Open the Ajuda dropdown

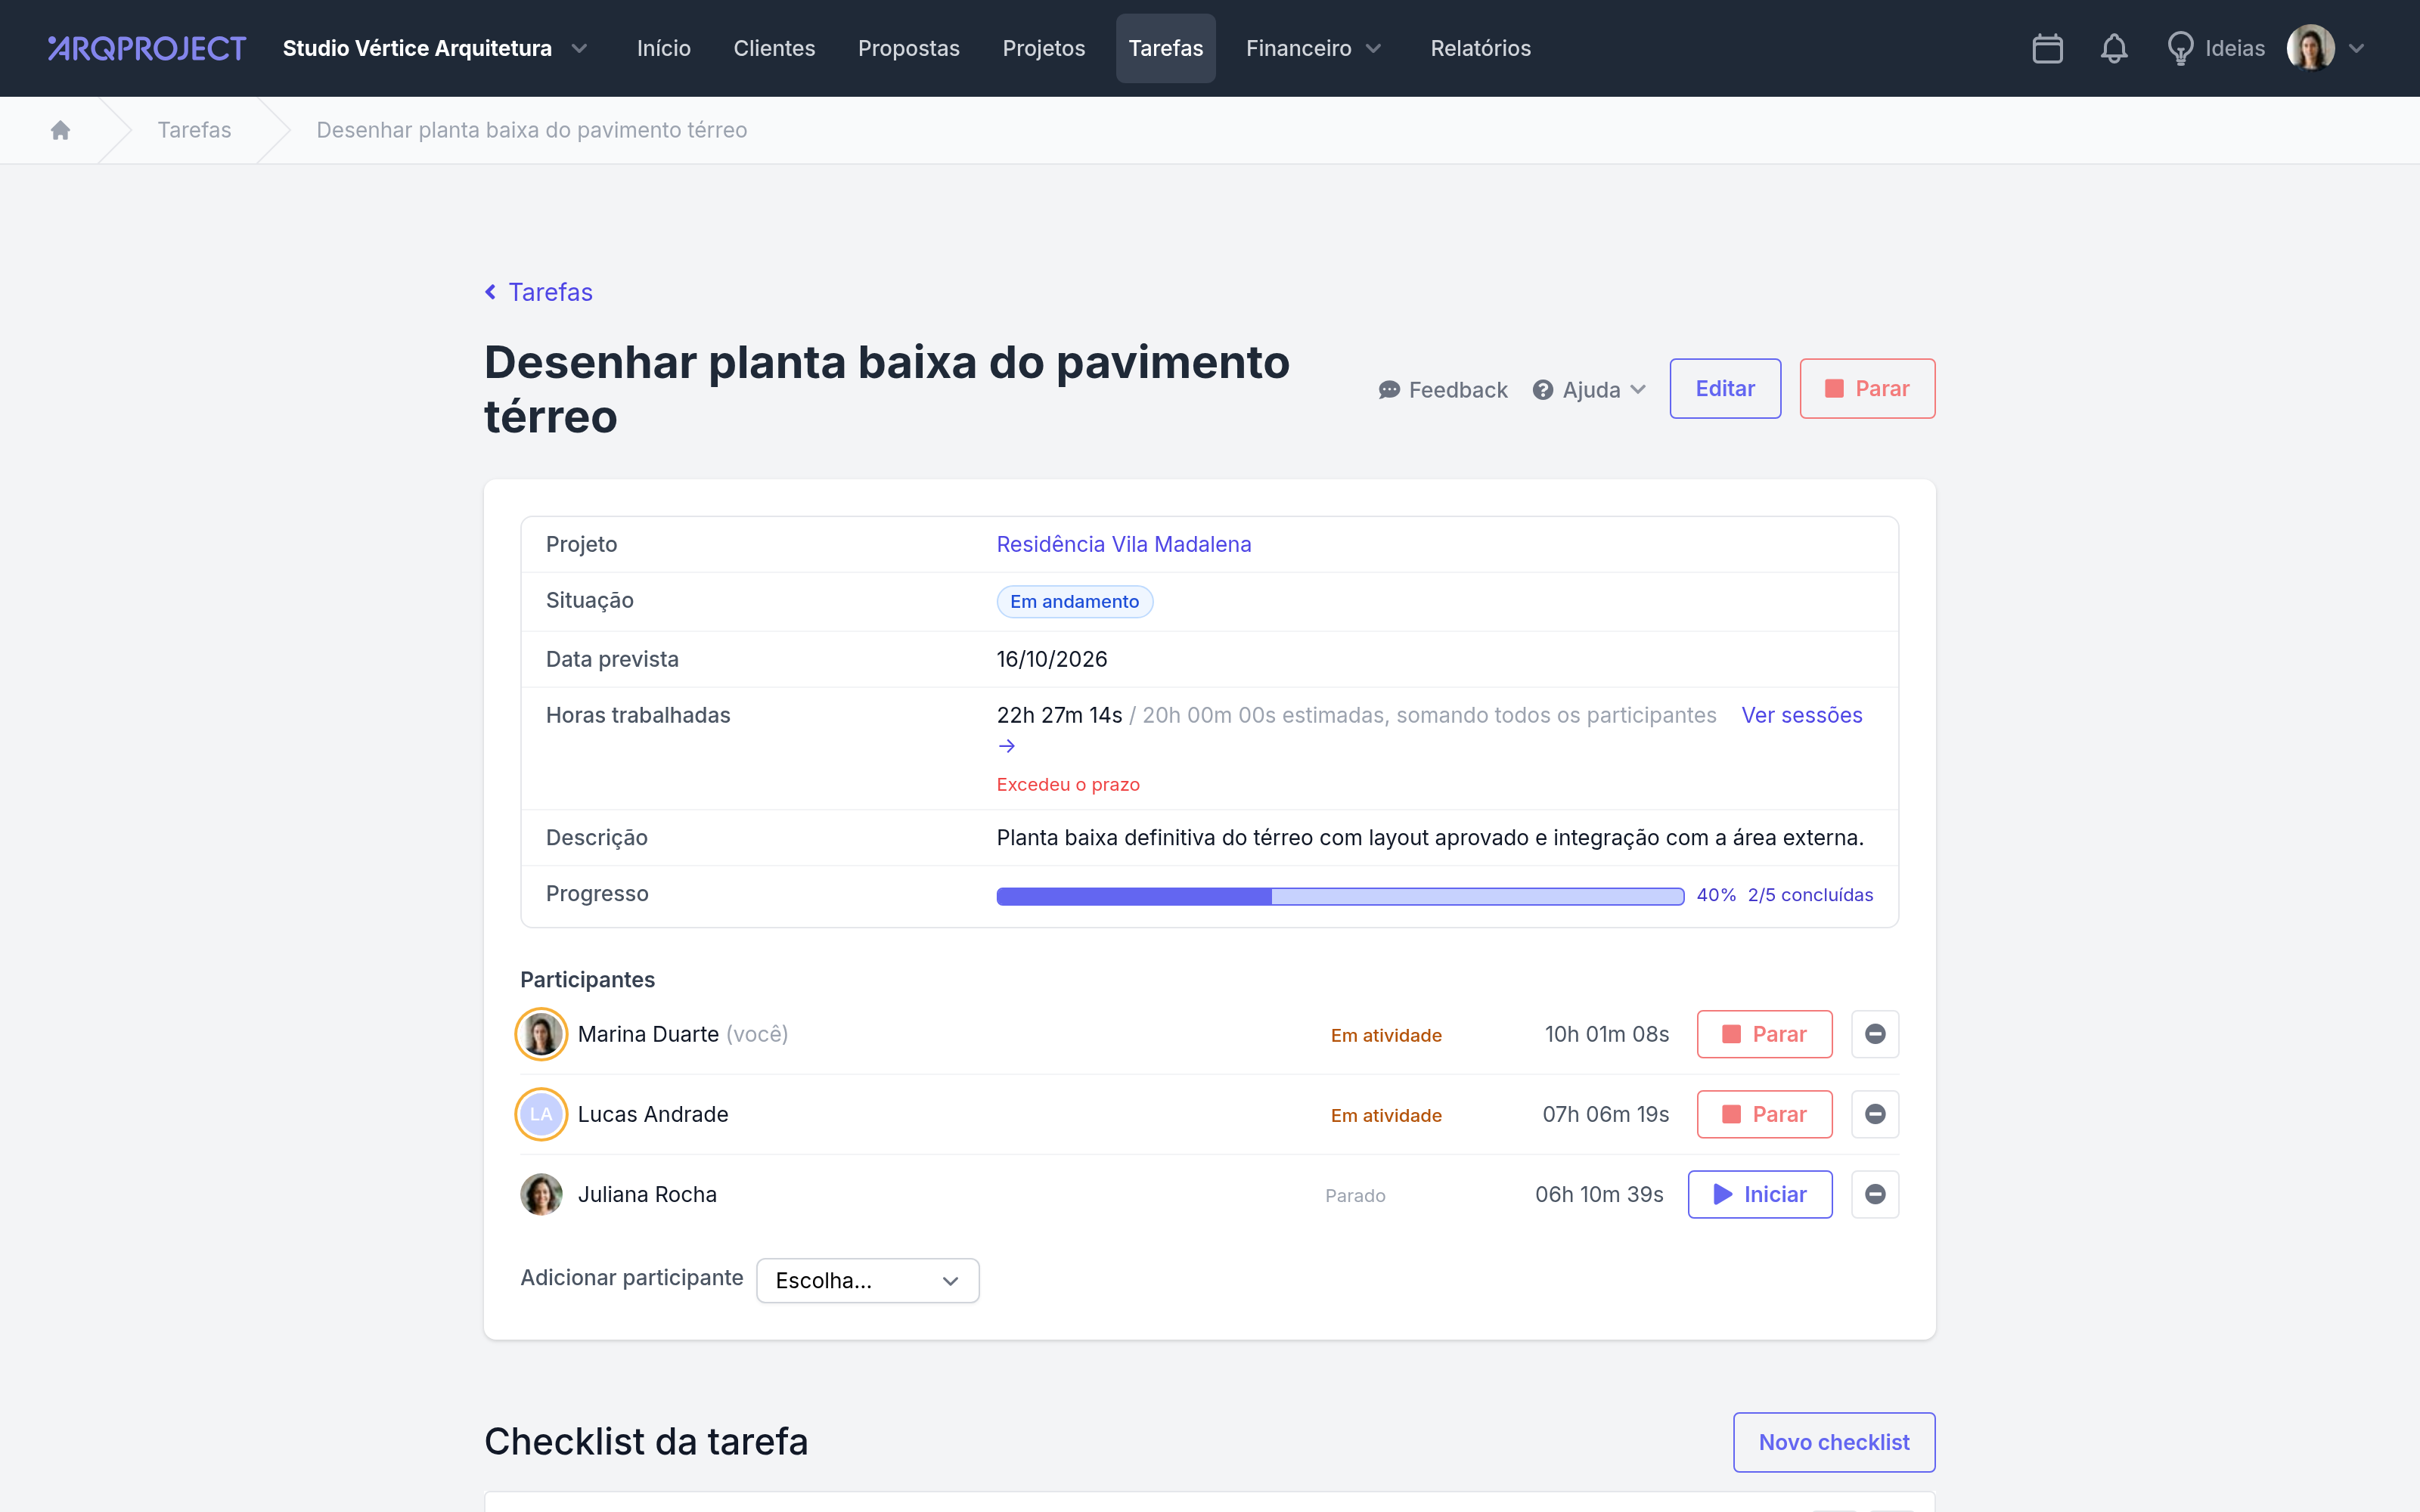click(x=1589, y=390)
